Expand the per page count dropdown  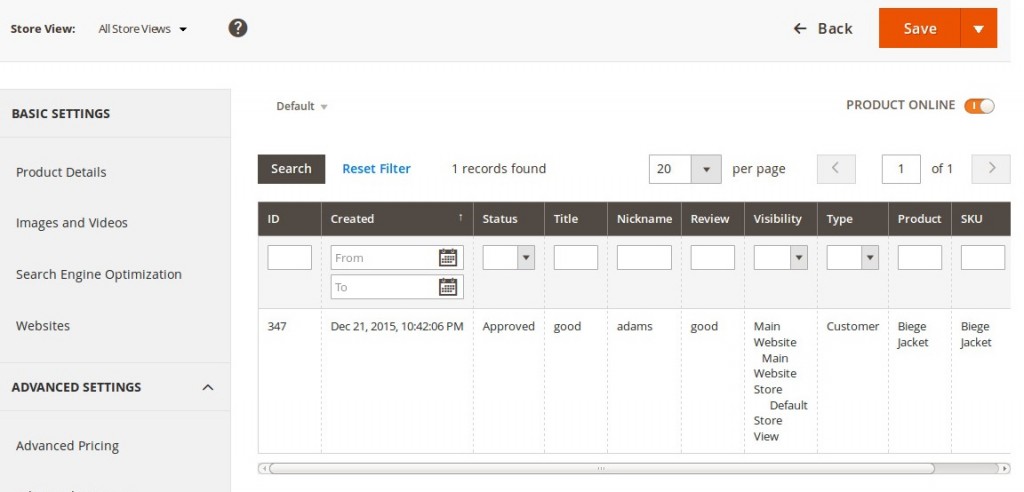[706, 169]
